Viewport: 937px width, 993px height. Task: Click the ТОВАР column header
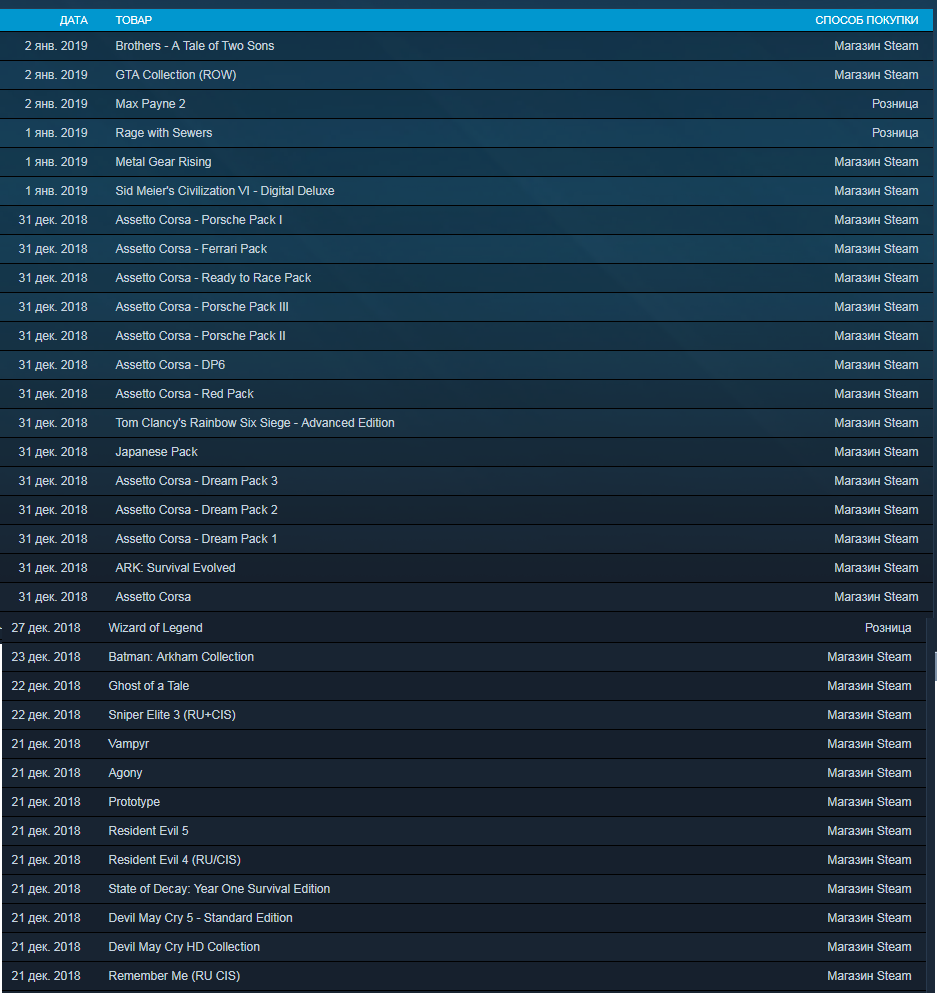click(134, 20)
